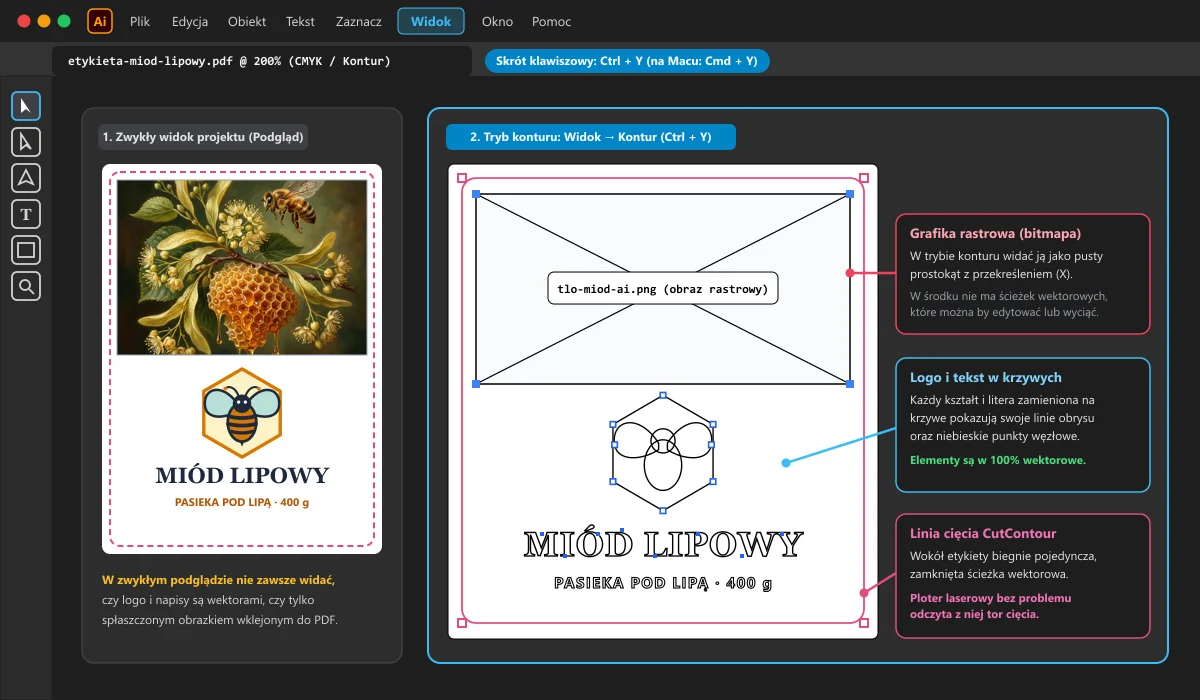Open the Zaznacz menu

(x=358, y=21)
